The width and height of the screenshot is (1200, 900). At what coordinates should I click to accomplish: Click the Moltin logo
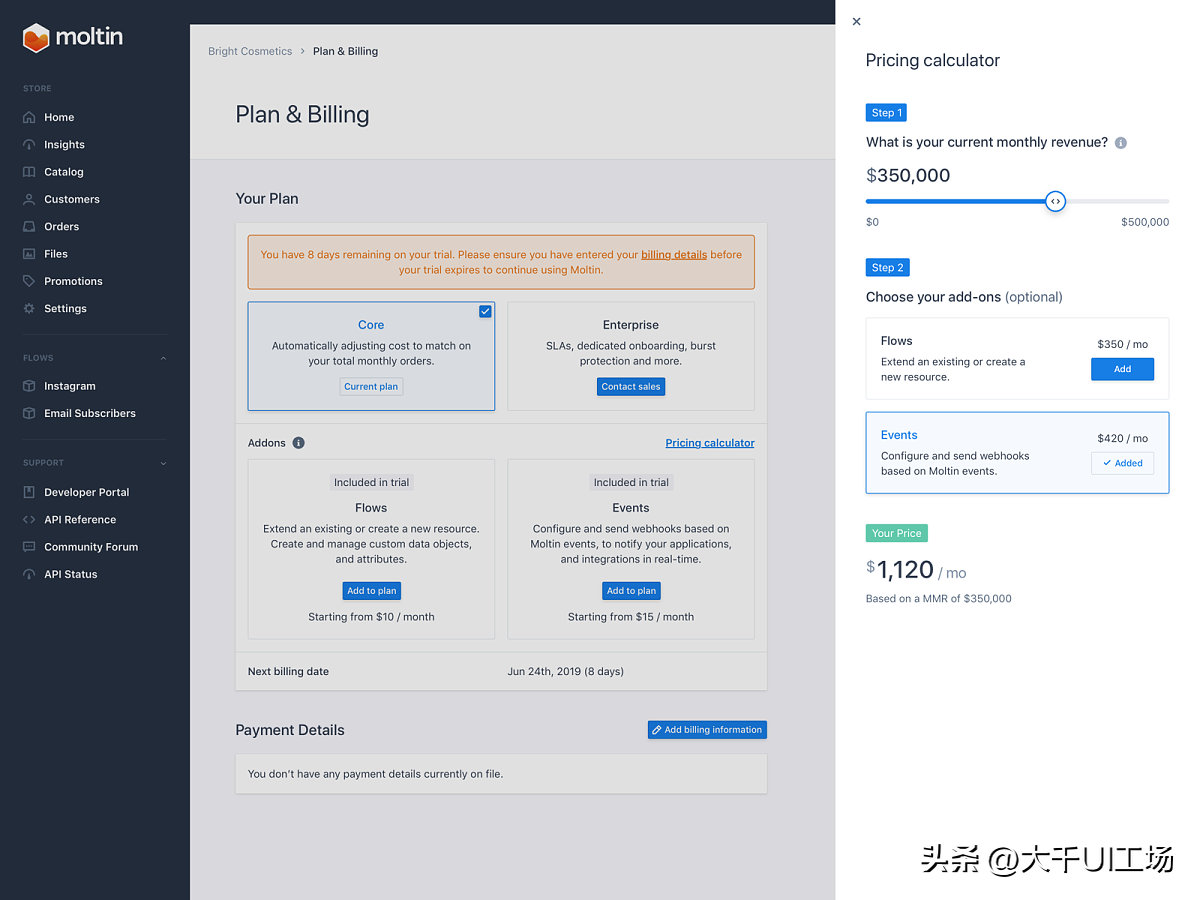point(73,38)
